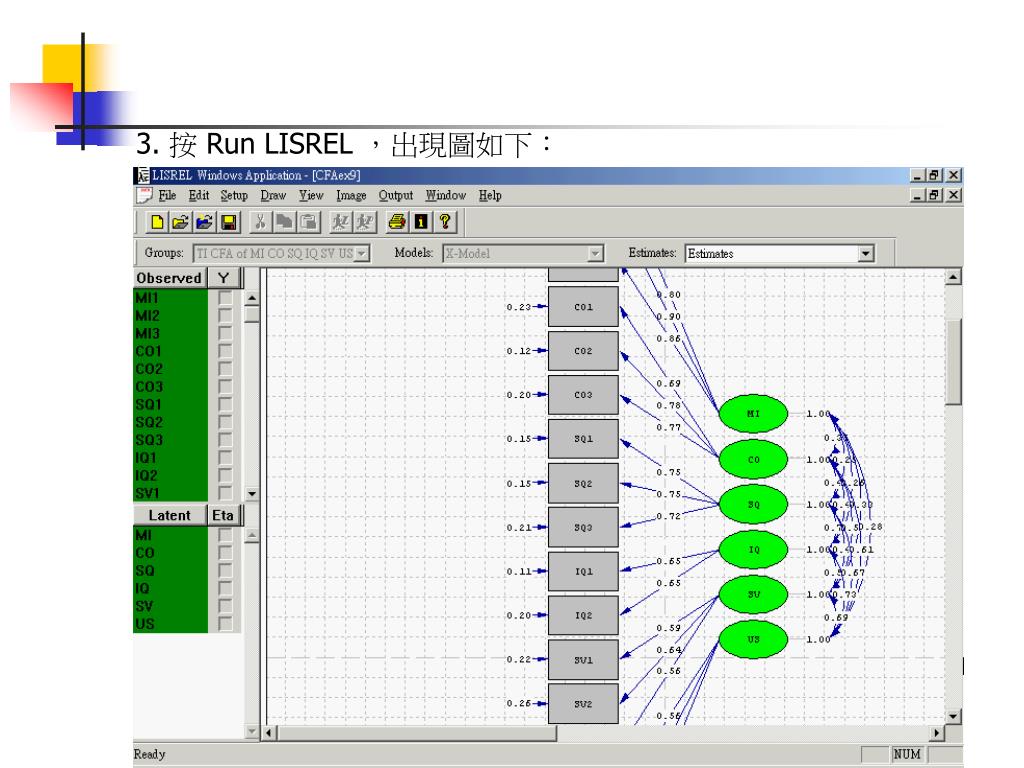Select the SV2 observed variable box
This screenshot has width=1024, height=768.
pos(583,704)
